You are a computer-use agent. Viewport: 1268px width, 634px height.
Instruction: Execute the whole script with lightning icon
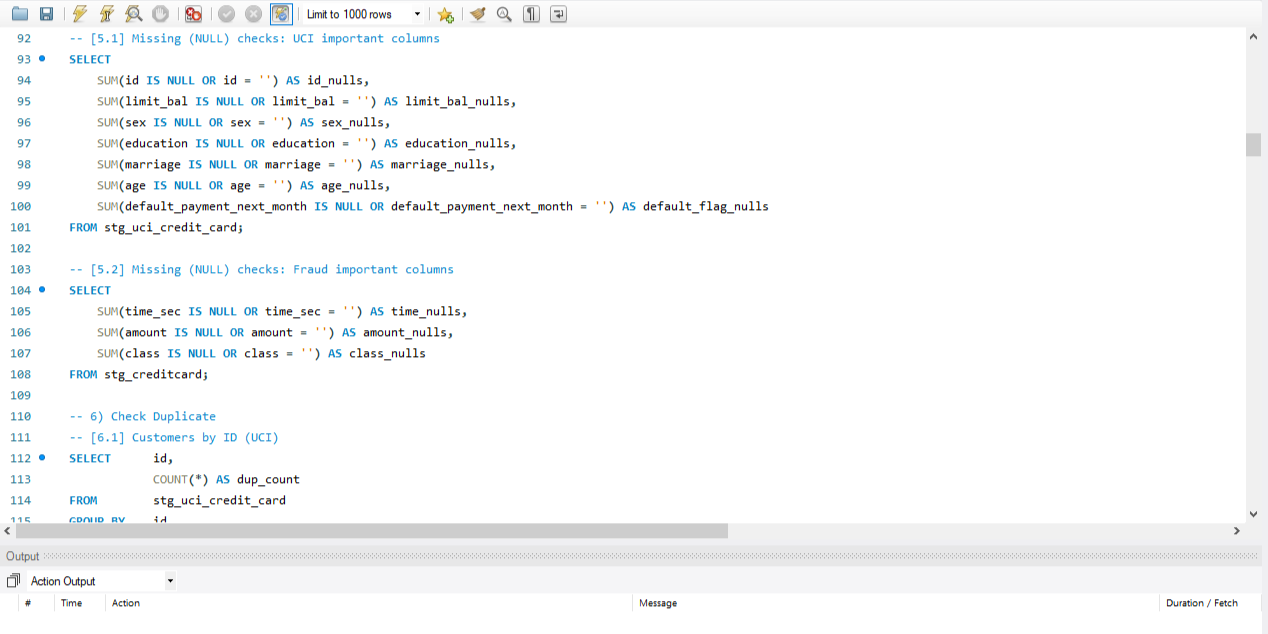pos(80,14)
